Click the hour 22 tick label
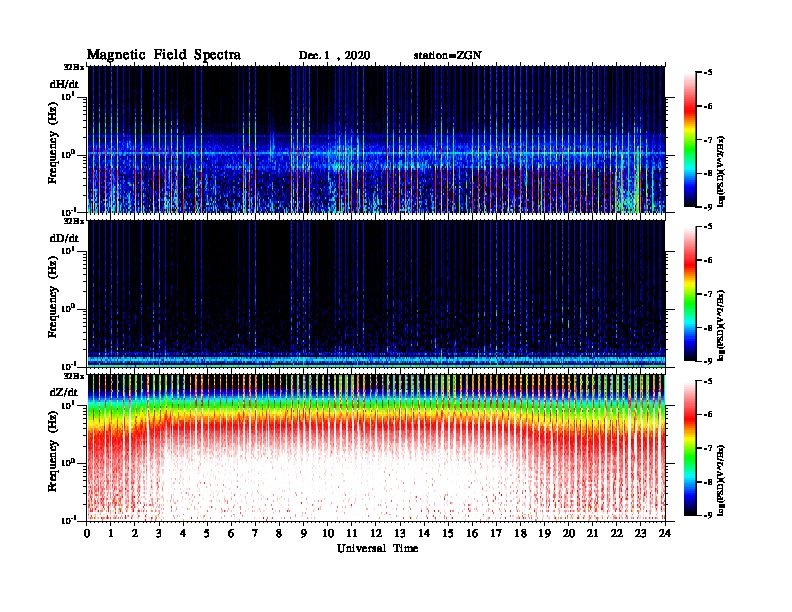Image resolution: width=792 pixels, height=612 pixels. (x=617, y=534)
